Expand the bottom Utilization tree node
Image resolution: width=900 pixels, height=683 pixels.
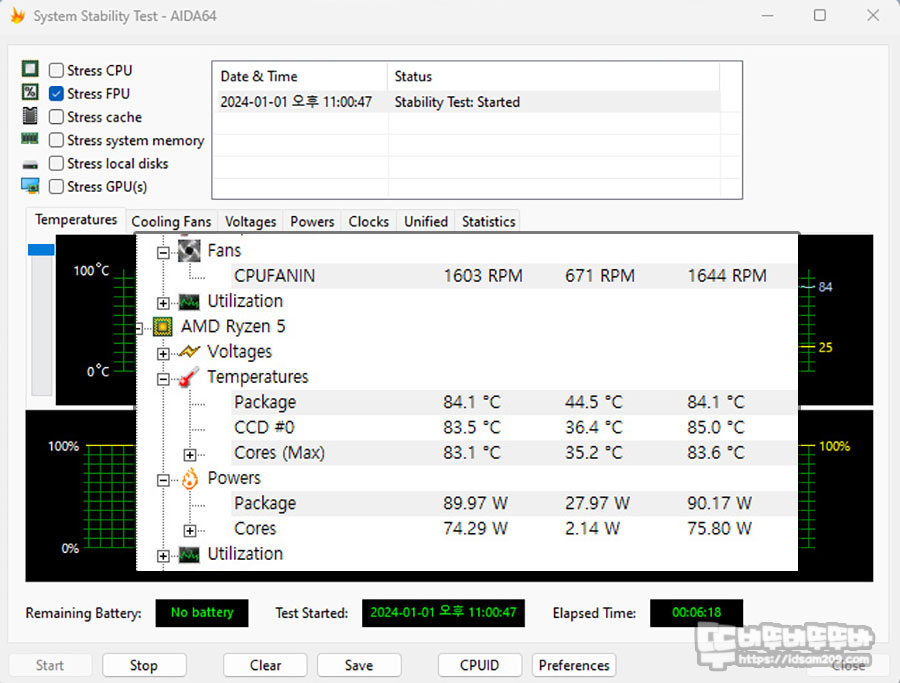coord(163,556)
